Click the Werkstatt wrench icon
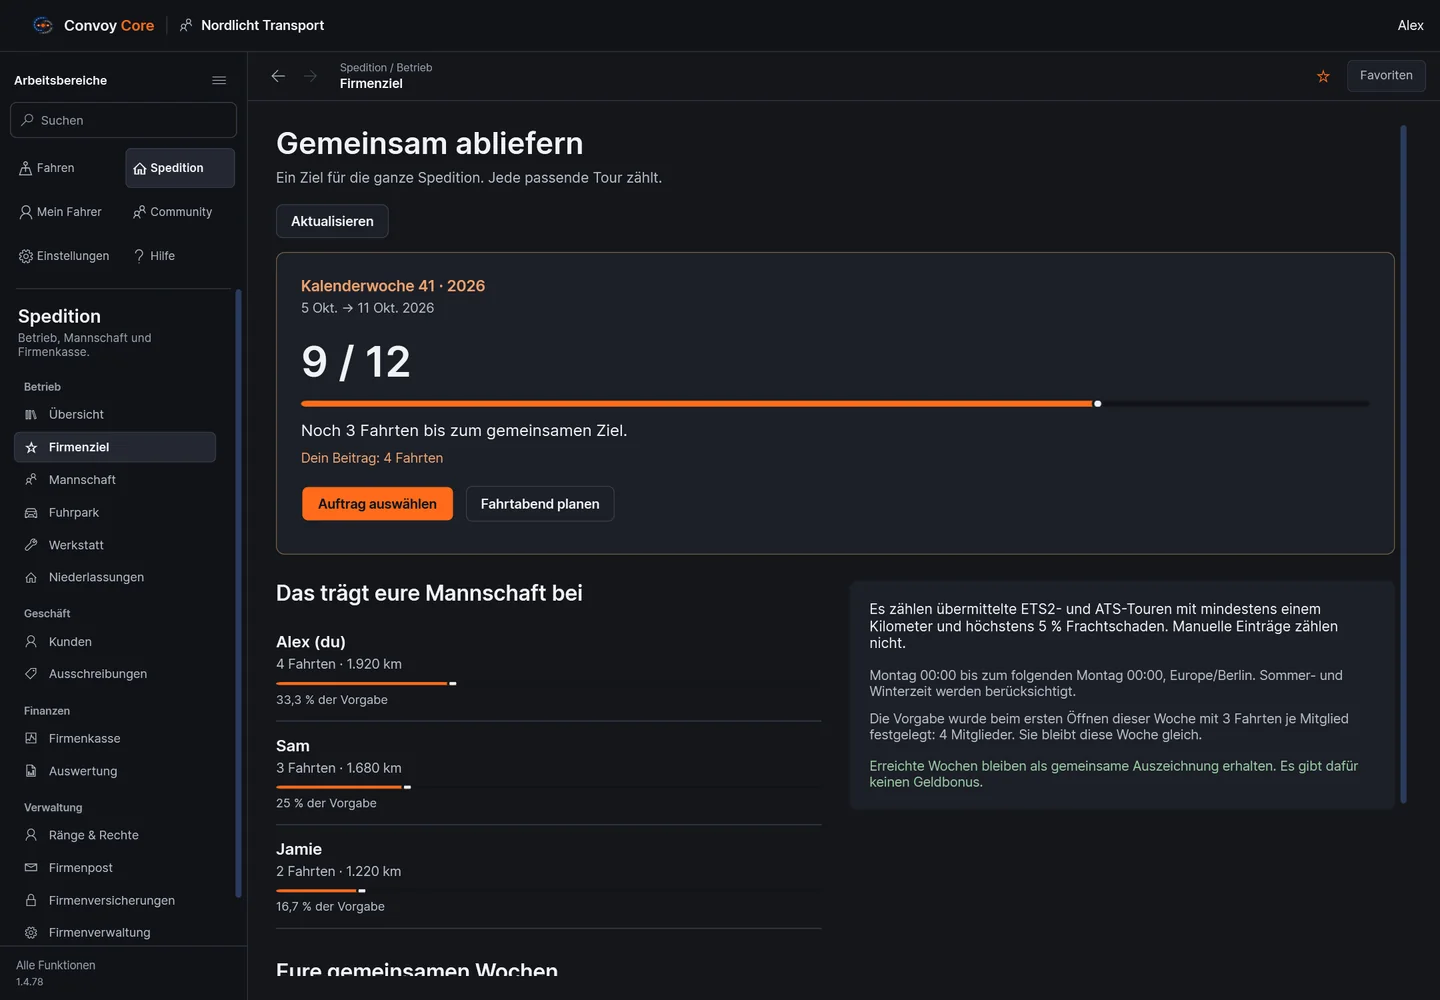 coord(31,545)
